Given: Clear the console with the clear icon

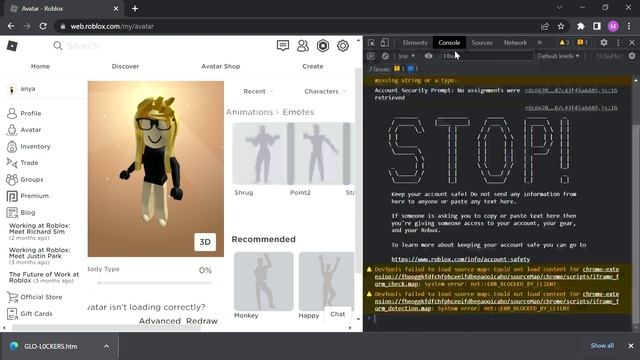Looking at the screenshot, I should (385, 56).
